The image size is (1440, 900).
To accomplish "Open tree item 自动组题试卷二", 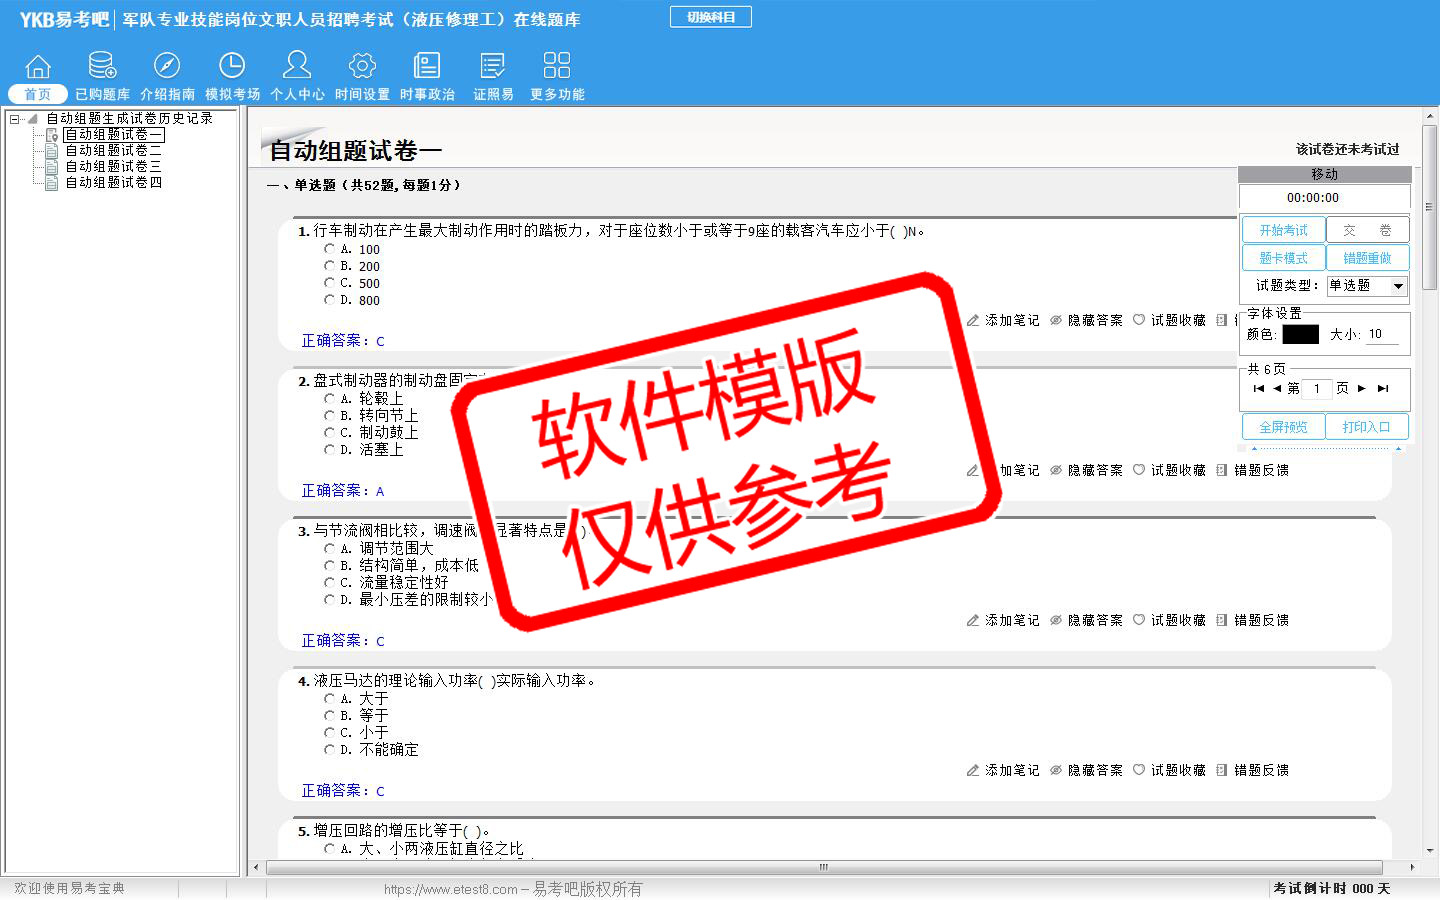I will (x=113, y=151).
